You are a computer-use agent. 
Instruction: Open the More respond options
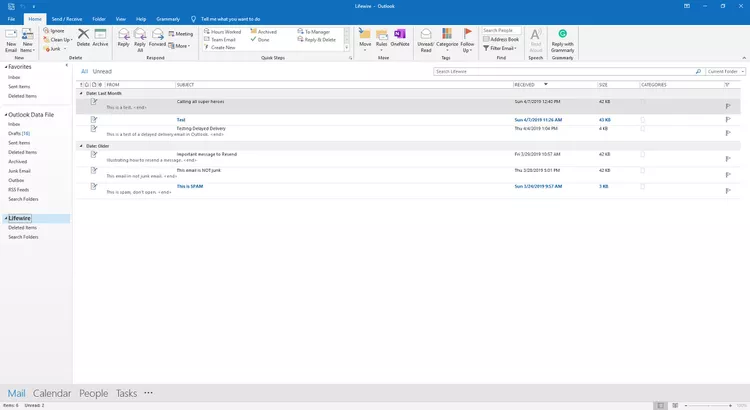tap(179, 46)
